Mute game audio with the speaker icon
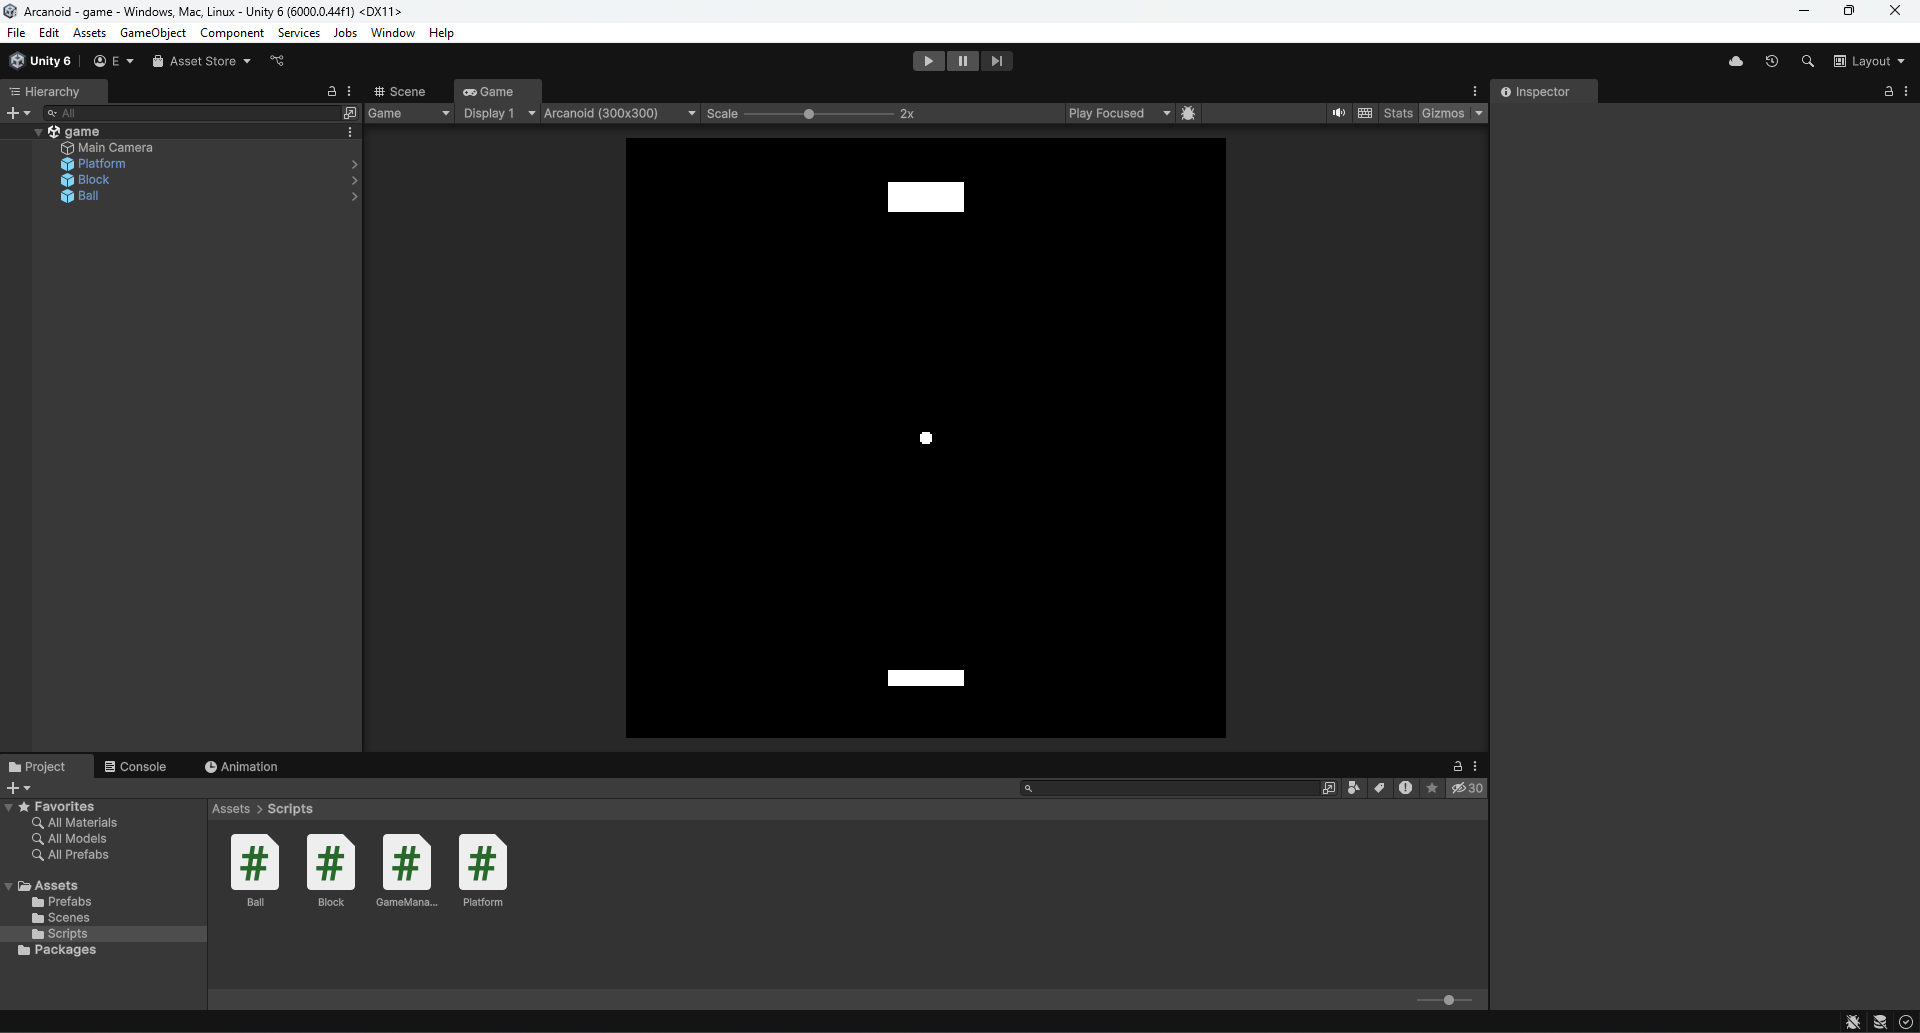 1339,113
